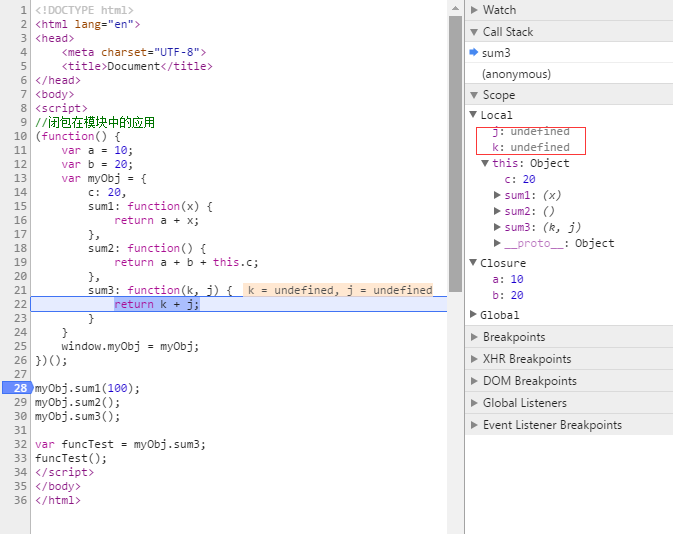Image resolution: width=673 pixels, height=534 pixels.
Task: Select the sum3 call stack frame
Action: [x=569, y=53]
